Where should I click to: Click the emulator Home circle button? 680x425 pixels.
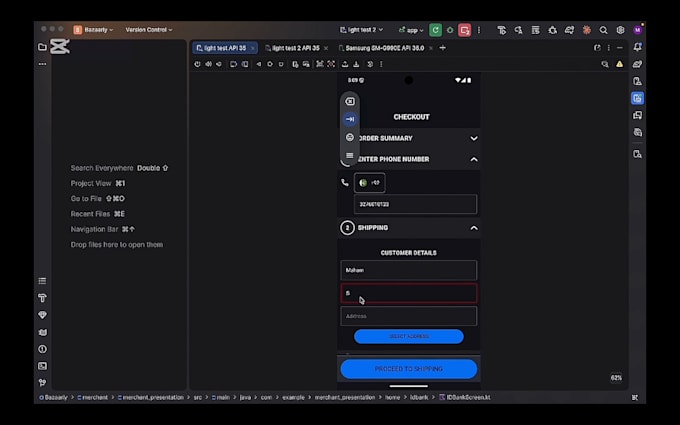tap(270, 64)
